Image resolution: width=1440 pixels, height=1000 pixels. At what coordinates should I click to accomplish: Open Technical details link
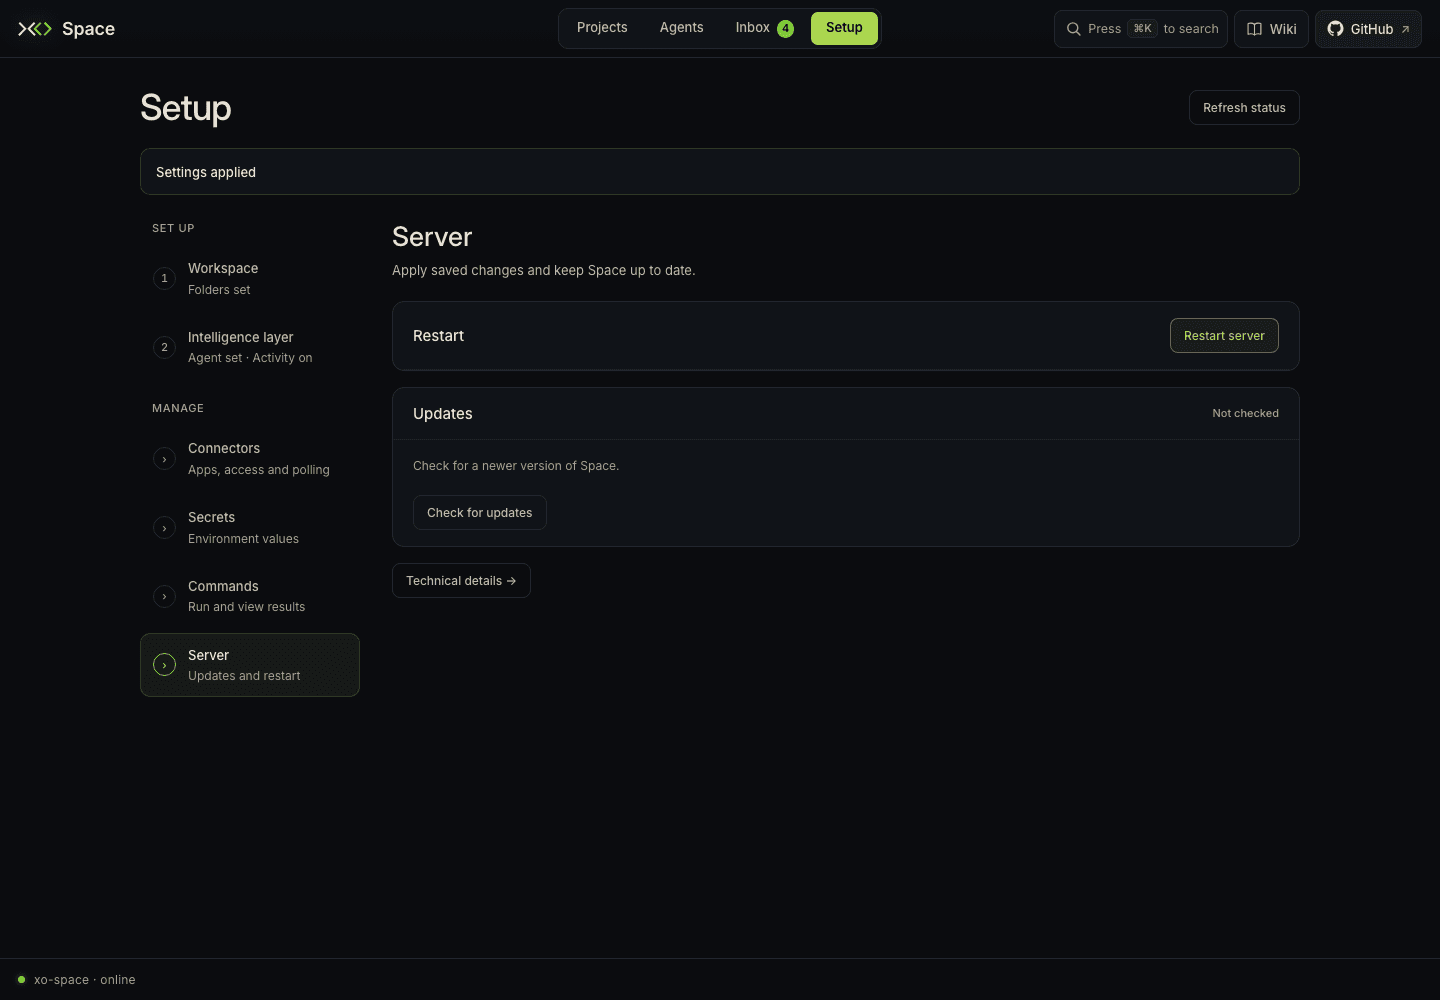click(x=461, y=581)
